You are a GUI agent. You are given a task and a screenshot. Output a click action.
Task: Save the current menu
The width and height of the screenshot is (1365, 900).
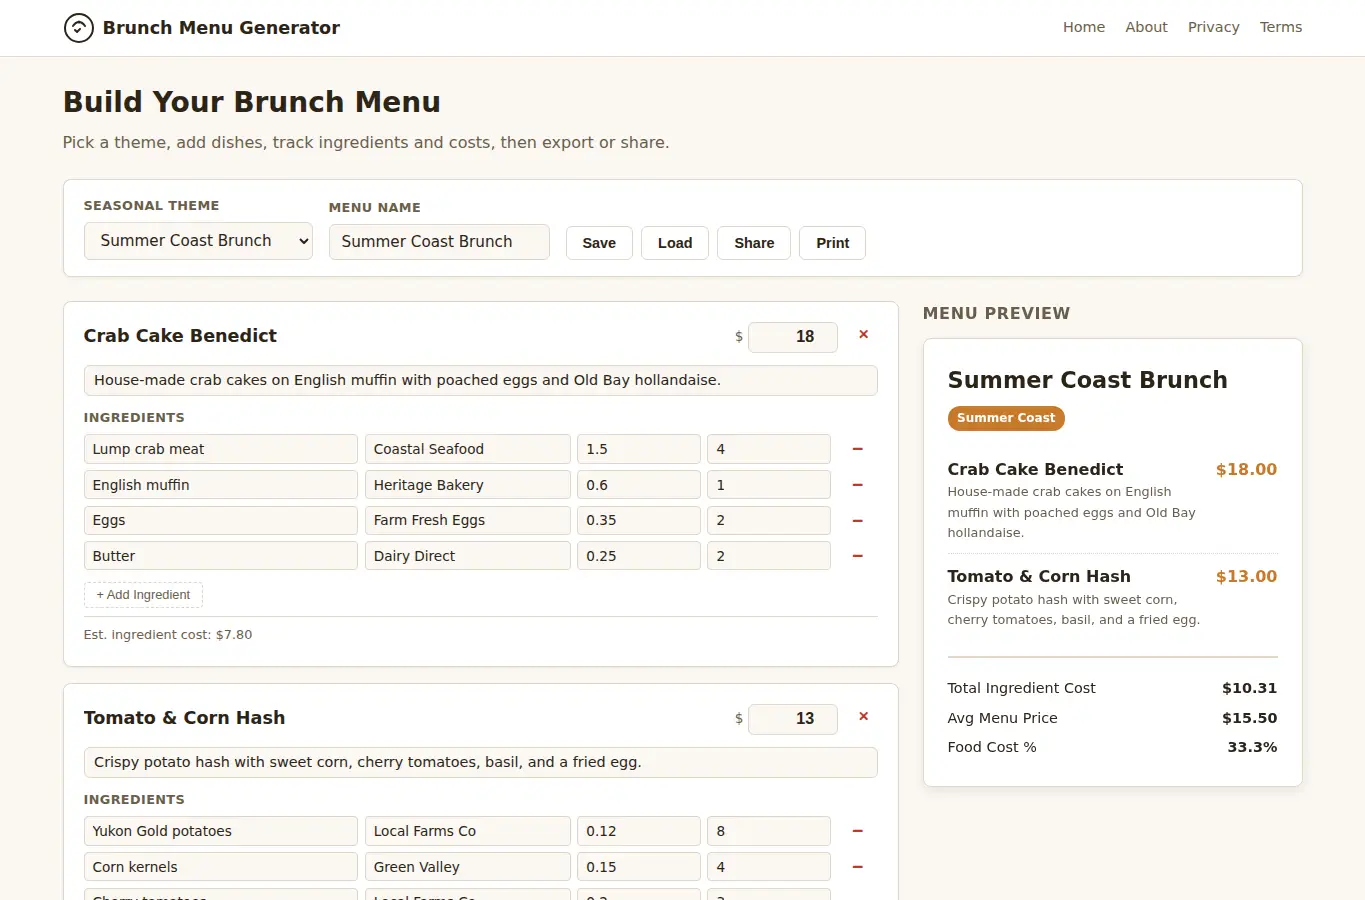tap(599, 243)
